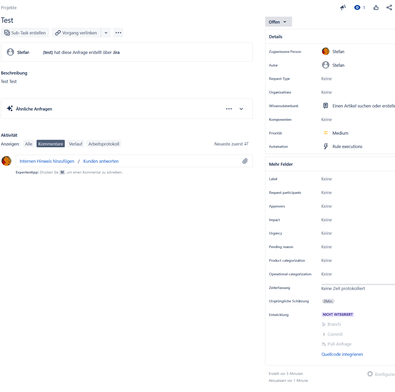Image resolution: width=395 pixels, height=392 pixels.
Task: Click the Projekte breadcrumb link
Action: click(x=9, y=7)
